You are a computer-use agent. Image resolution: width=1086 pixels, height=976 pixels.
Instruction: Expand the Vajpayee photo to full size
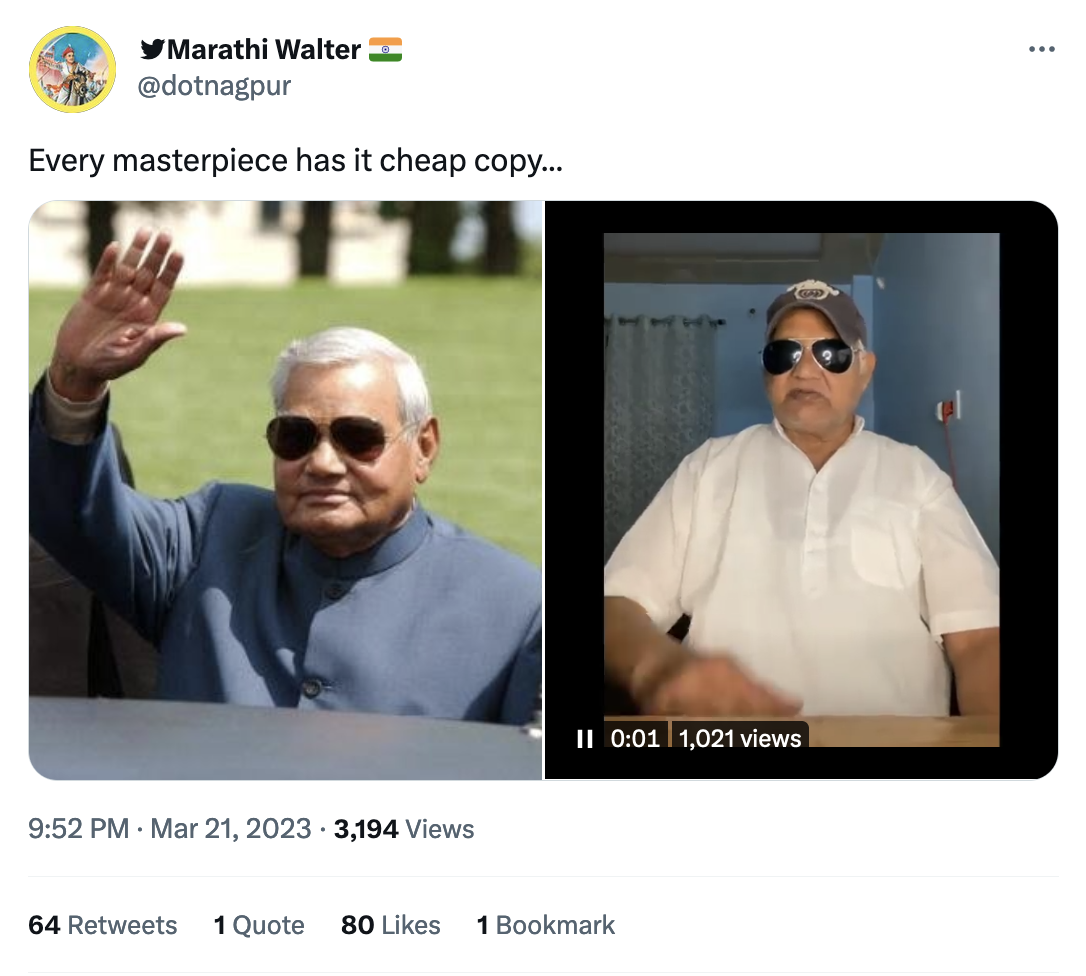(285, 490)
